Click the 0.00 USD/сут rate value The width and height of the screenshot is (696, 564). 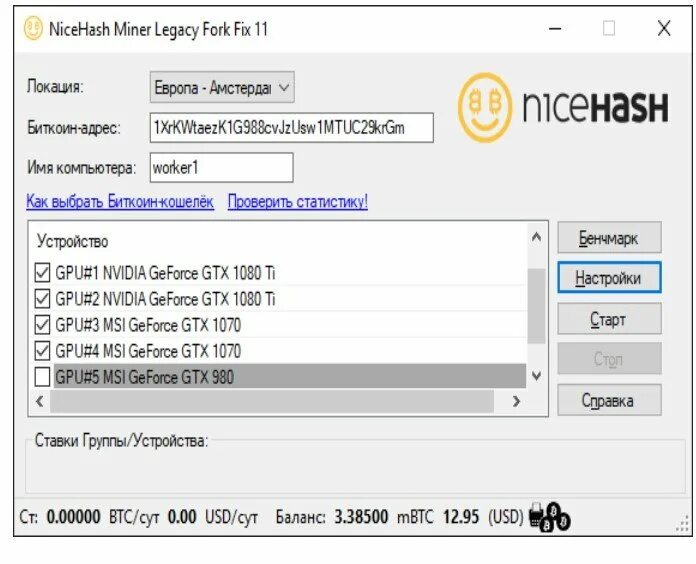[213, 517]
